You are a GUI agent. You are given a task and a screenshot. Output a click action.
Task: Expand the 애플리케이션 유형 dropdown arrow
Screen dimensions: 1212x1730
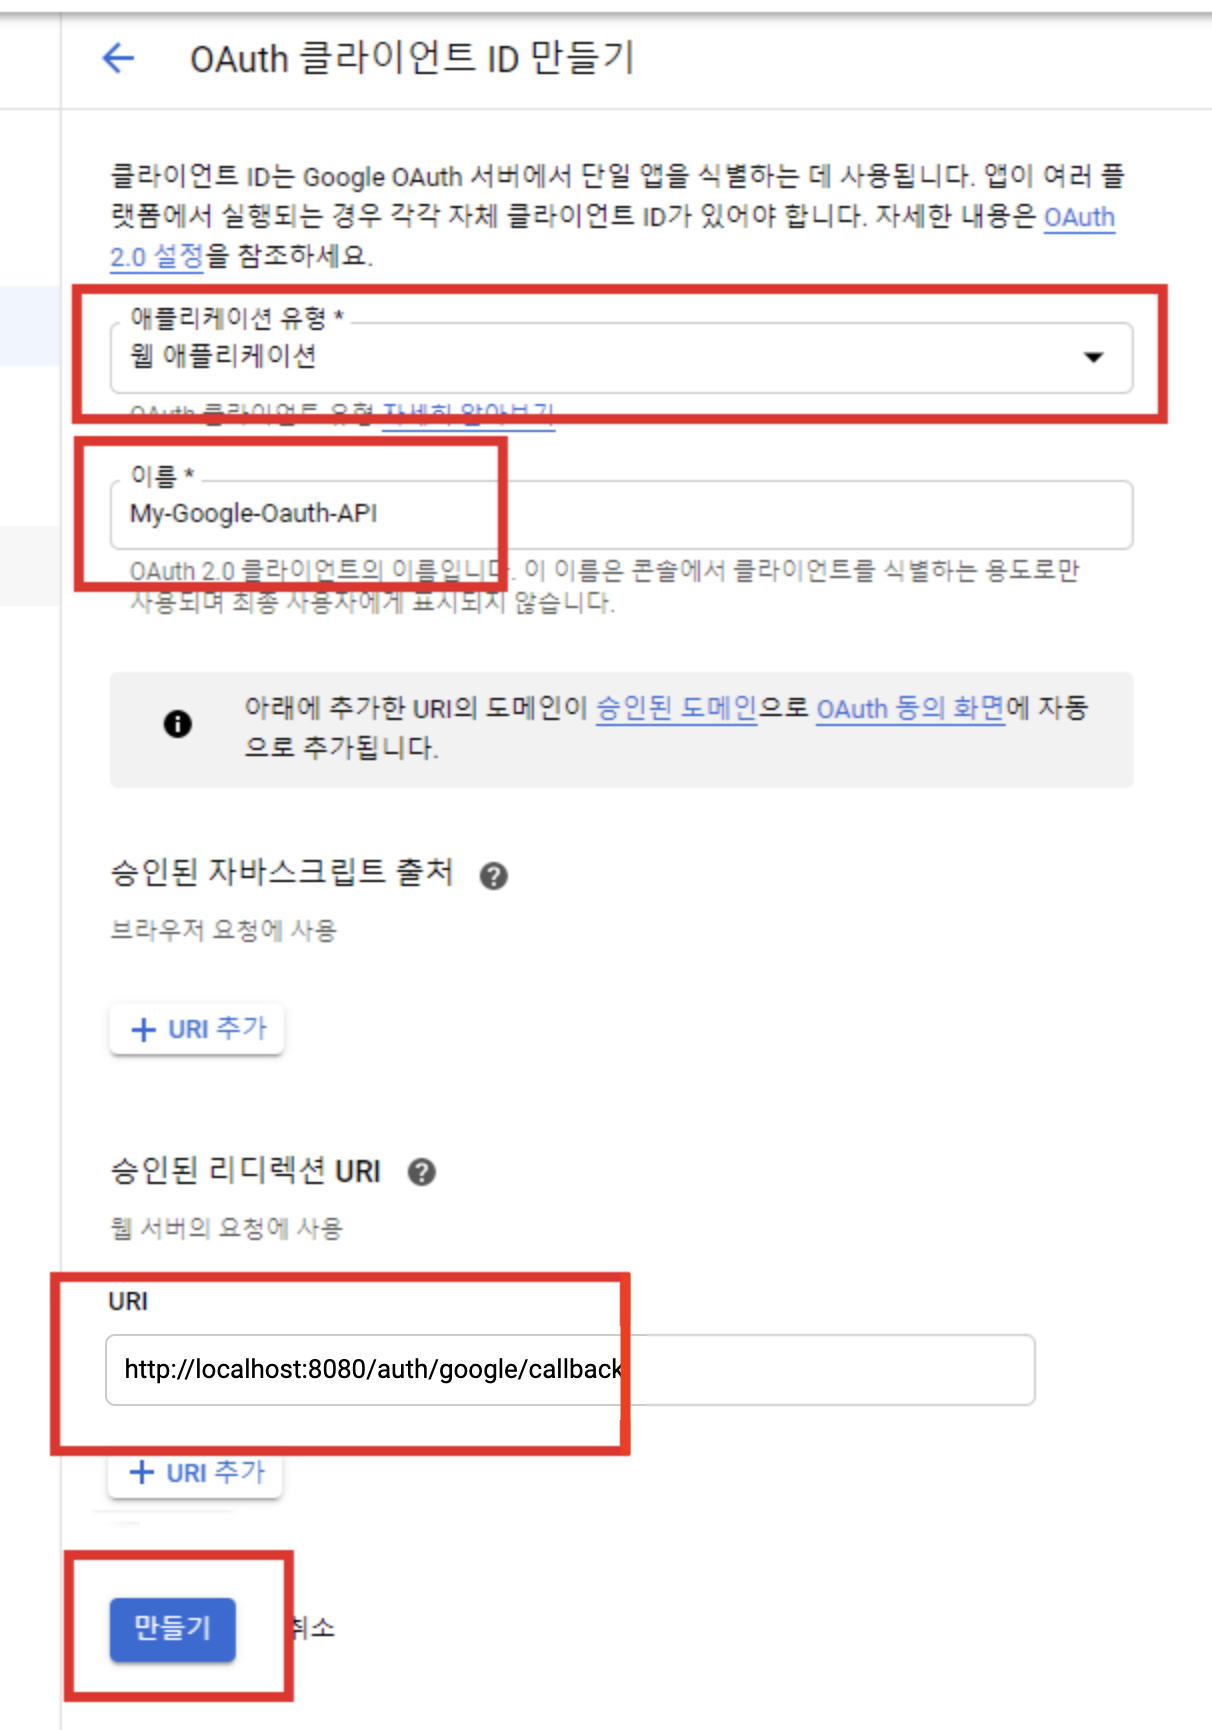pos(1094,357)
